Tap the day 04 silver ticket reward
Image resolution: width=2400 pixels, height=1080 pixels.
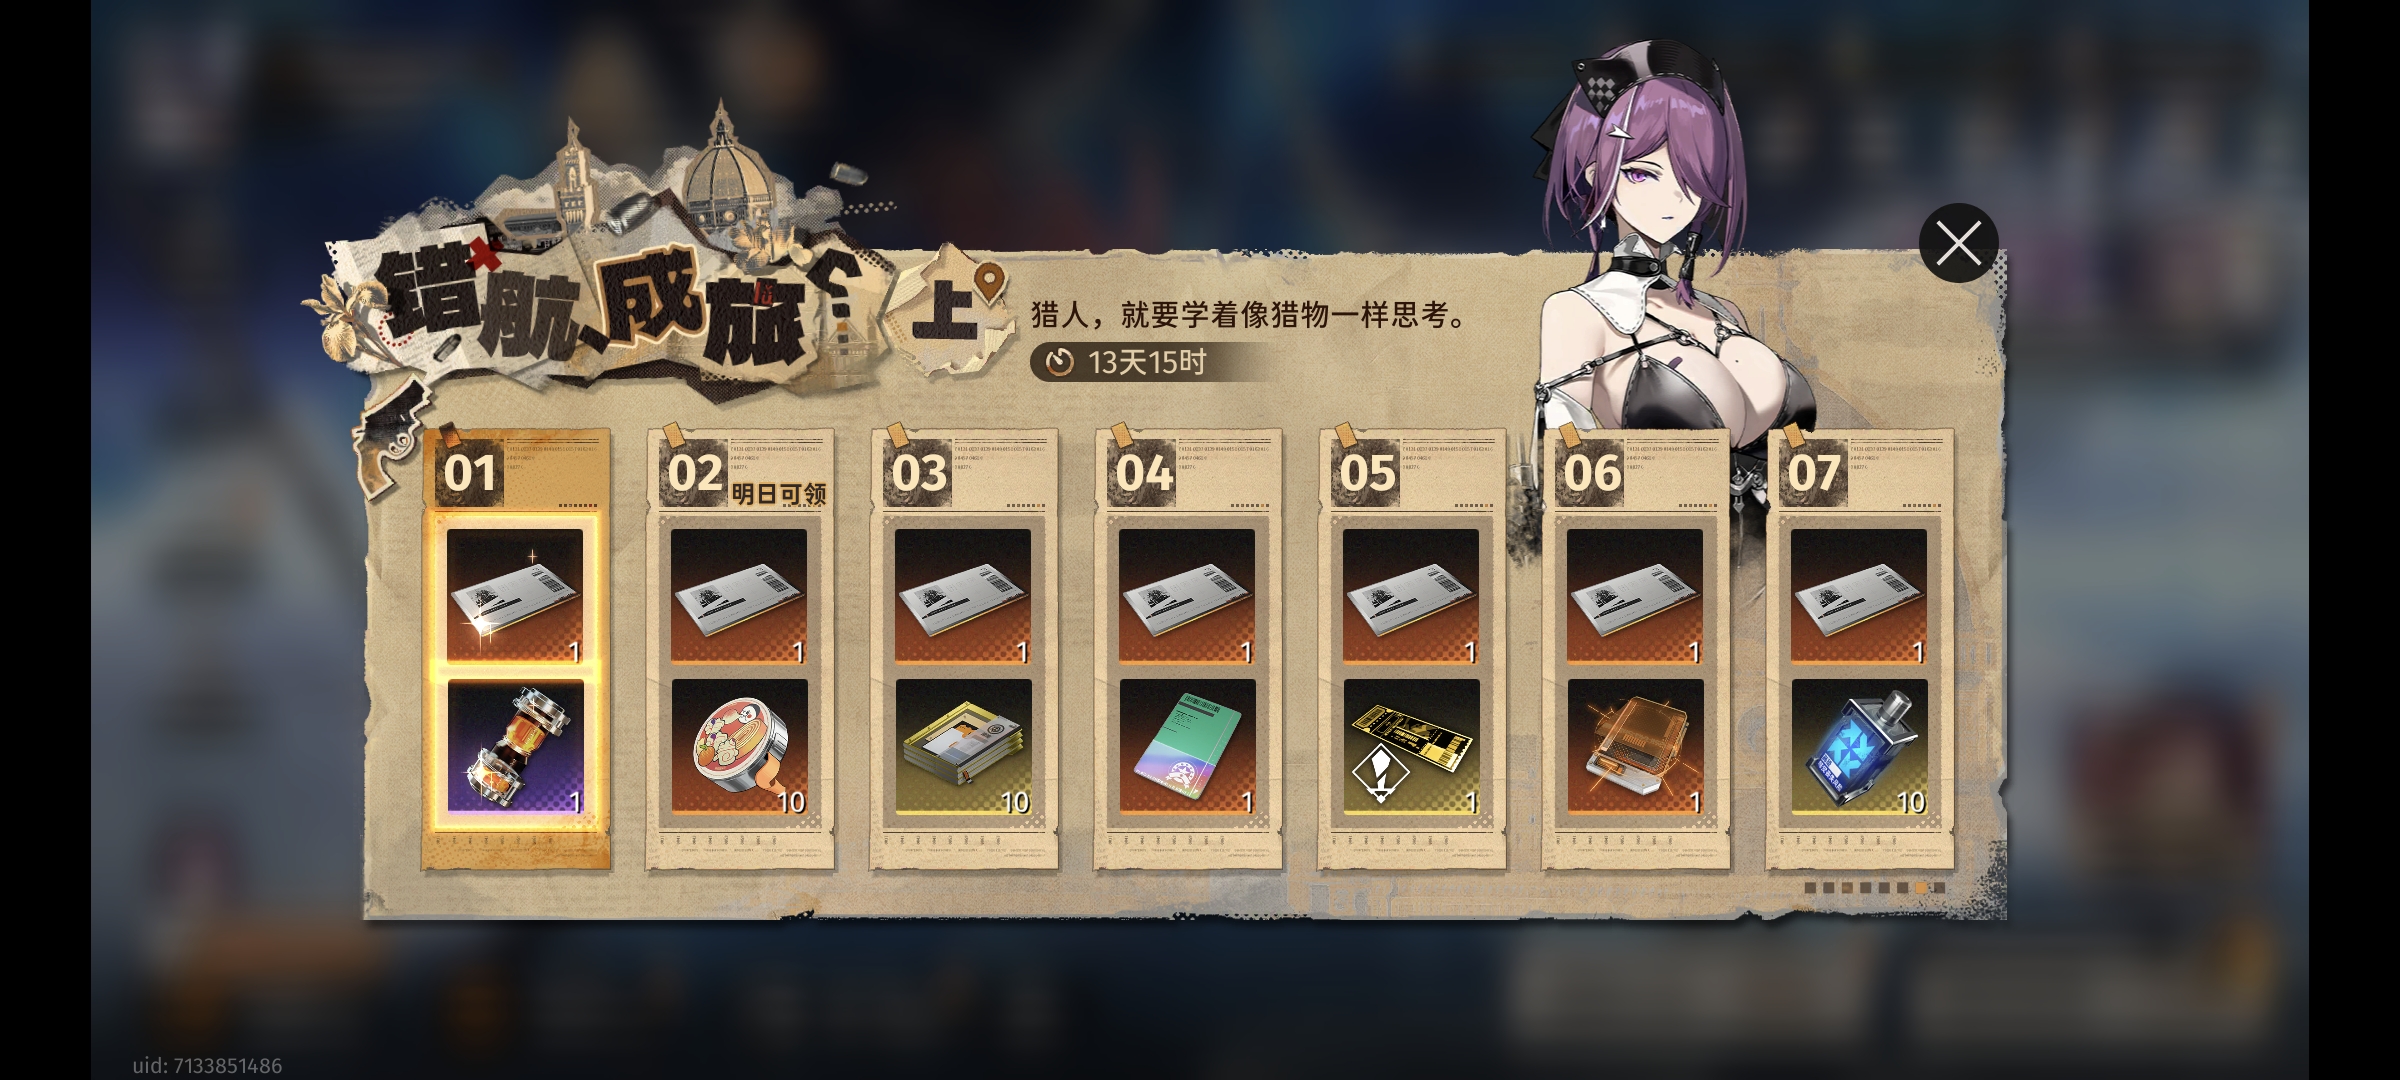tap(1187, 596)
